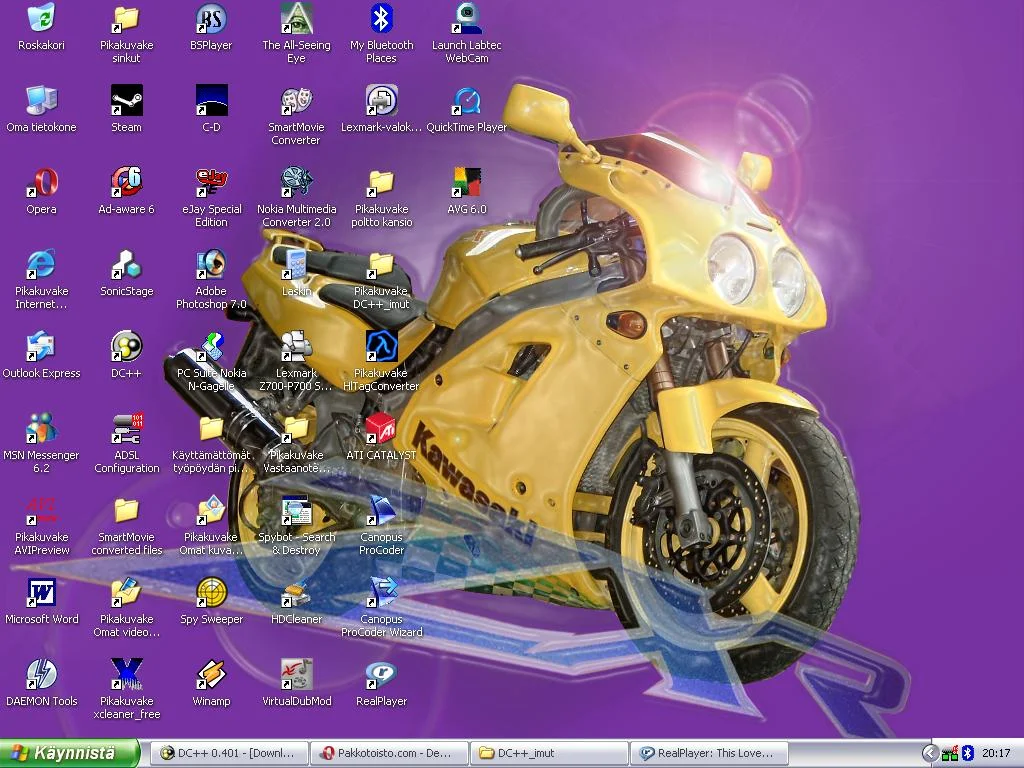Open the Microsoft Word shortcut

click(x=41, y=593)
